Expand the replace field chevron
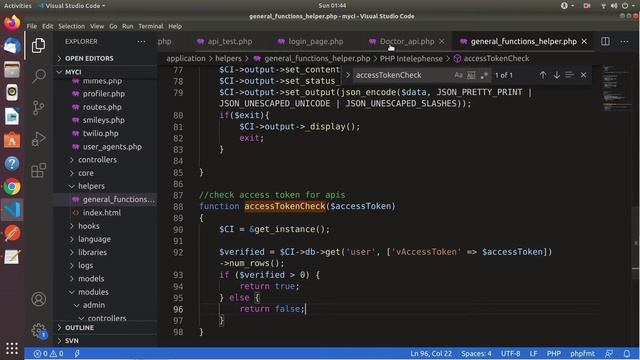Viewport: 640px width, 360px height. tap(348, 75)
